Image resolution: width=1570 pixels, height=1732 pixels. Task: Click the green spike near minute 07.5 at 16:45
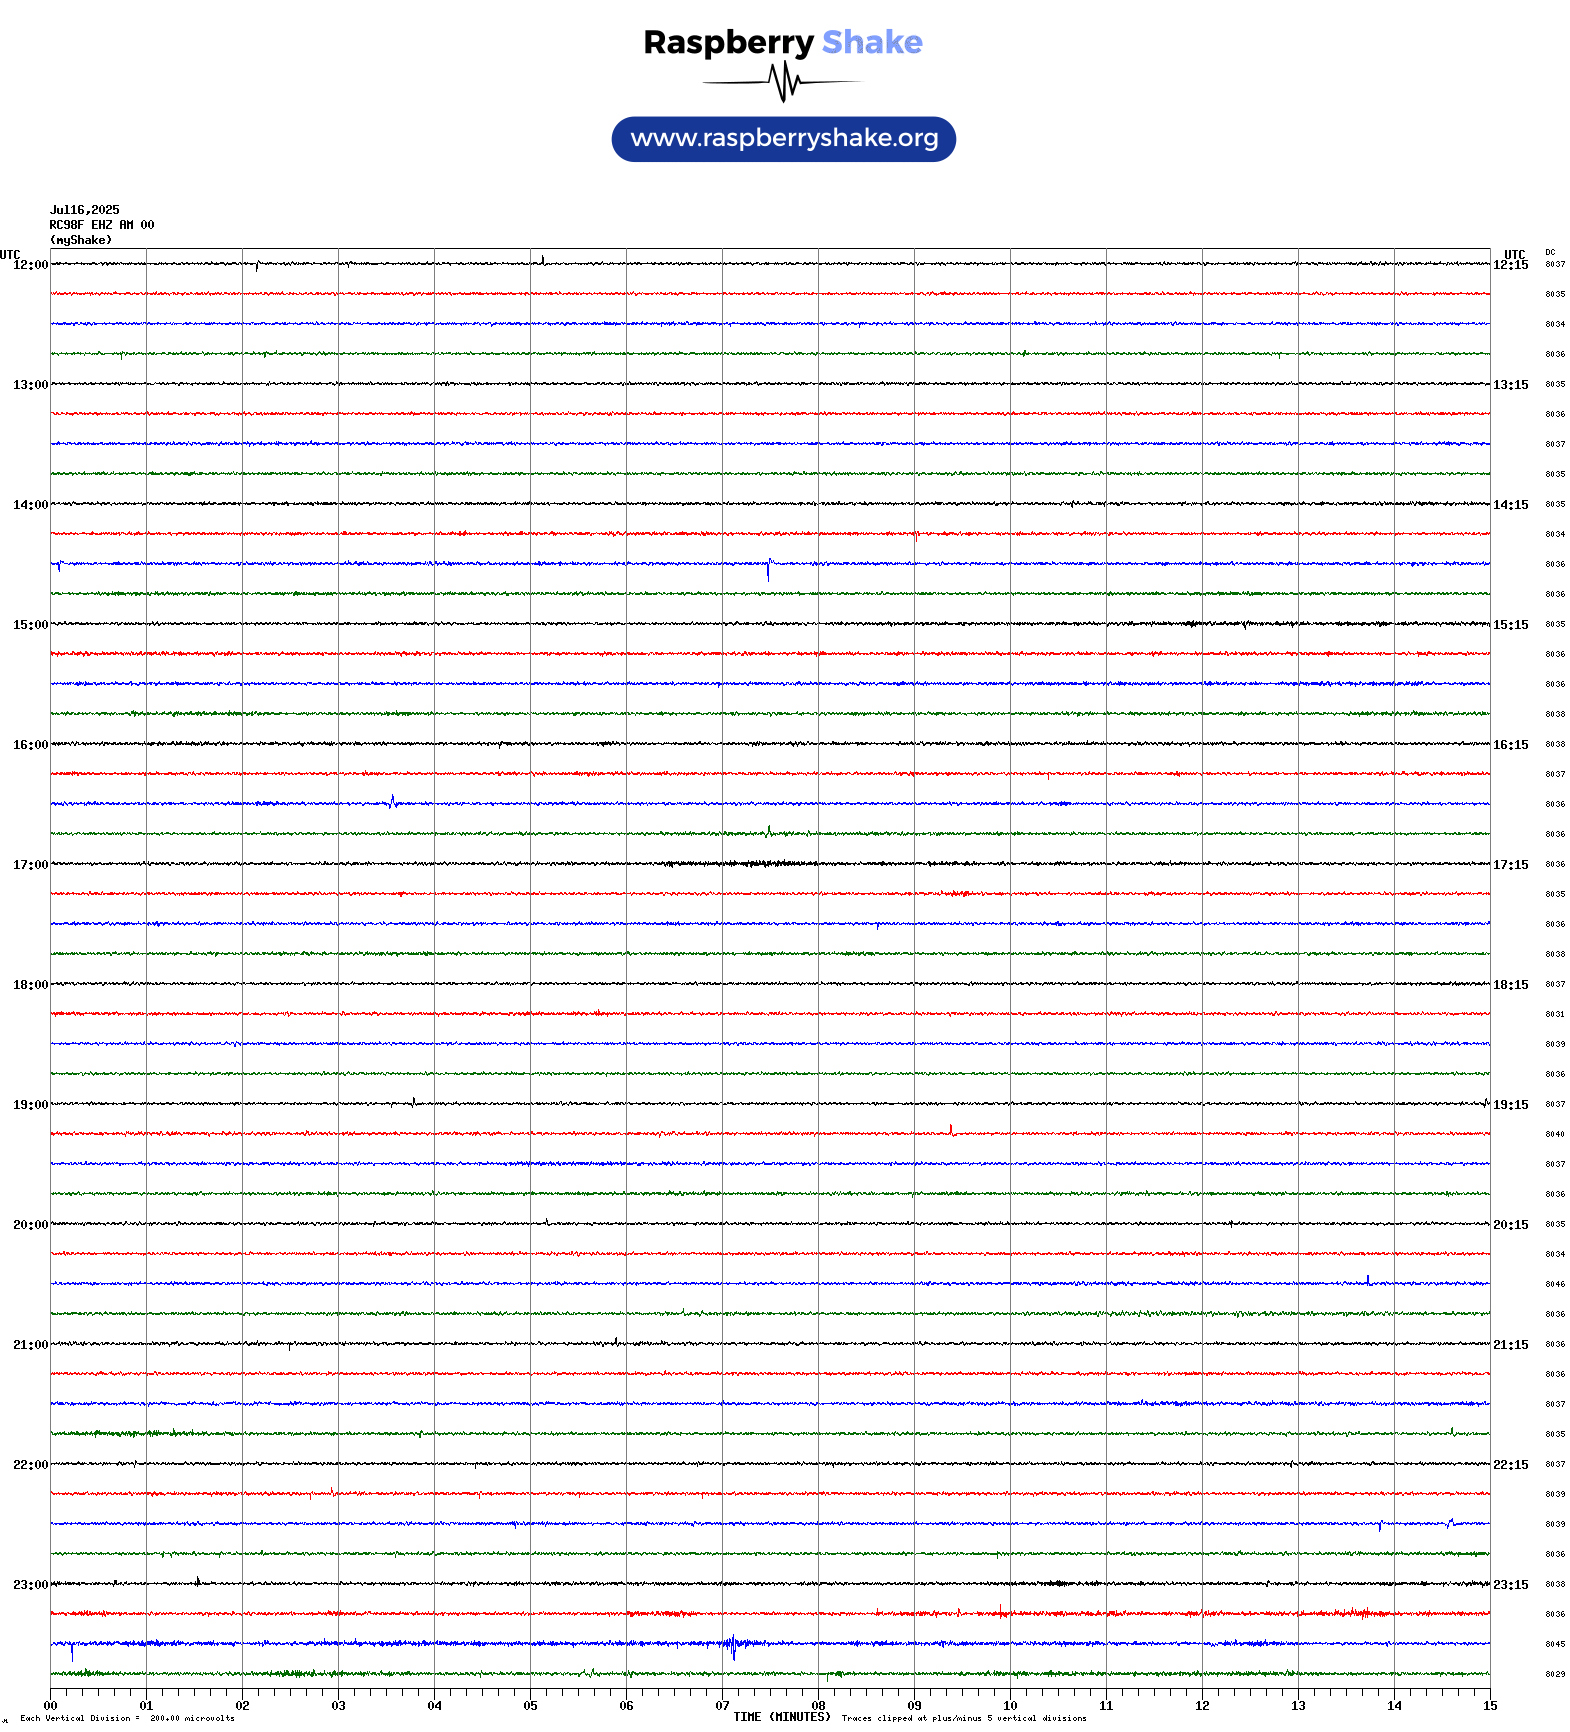769,831
